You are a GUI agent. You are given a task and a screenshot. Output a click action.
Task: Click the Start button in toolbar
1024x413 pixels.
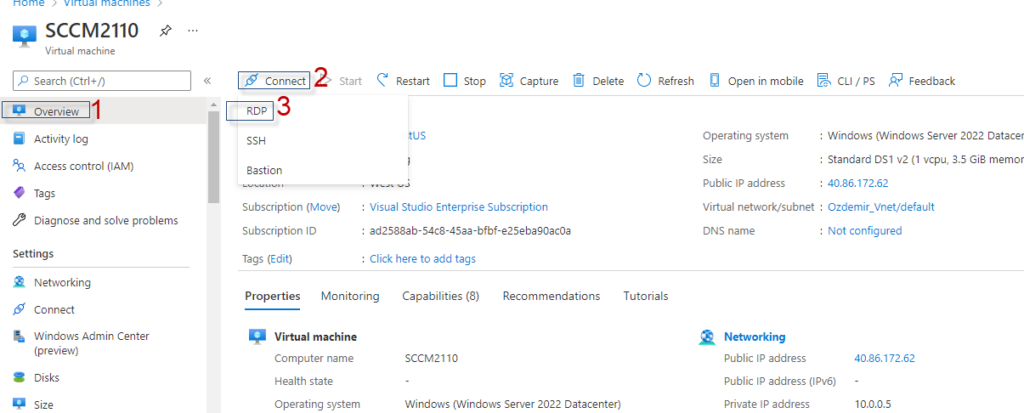point(344,81)
